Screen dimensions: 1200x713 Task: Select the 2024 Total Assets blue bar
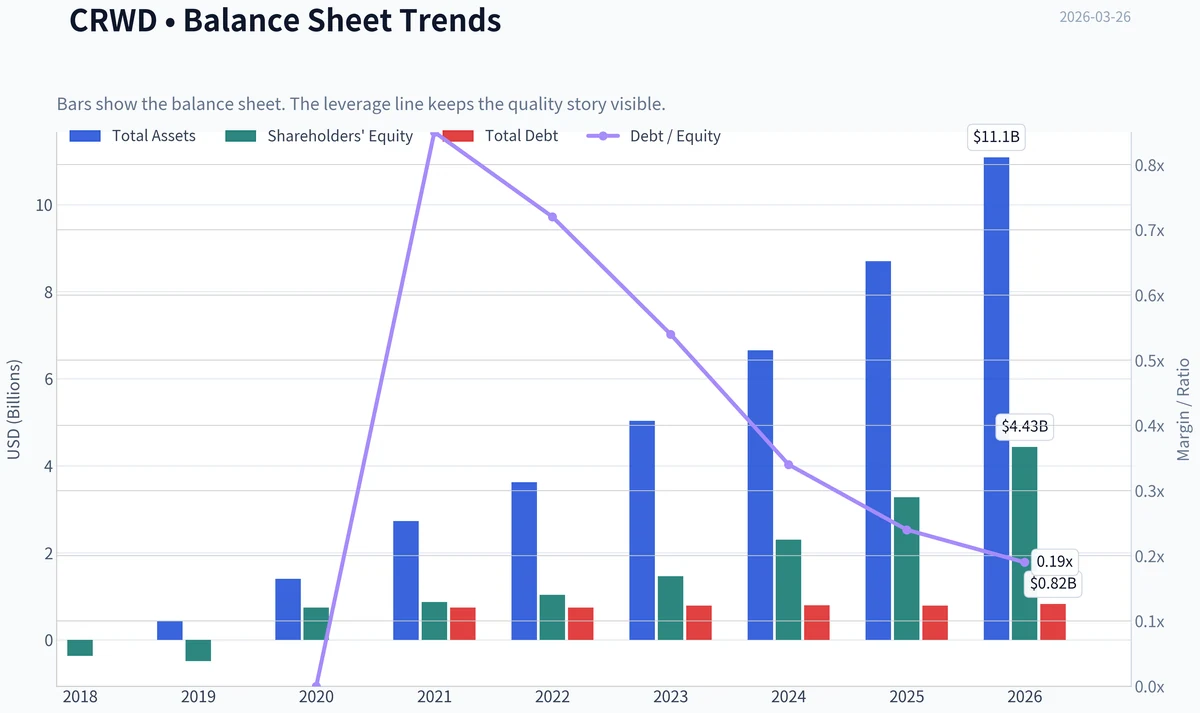(761, 495)
